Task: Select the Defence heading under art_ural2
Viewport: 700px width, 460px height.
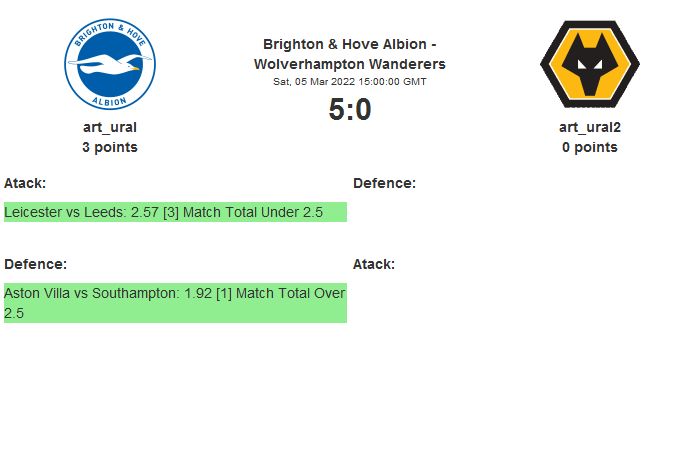Action: 384,183
